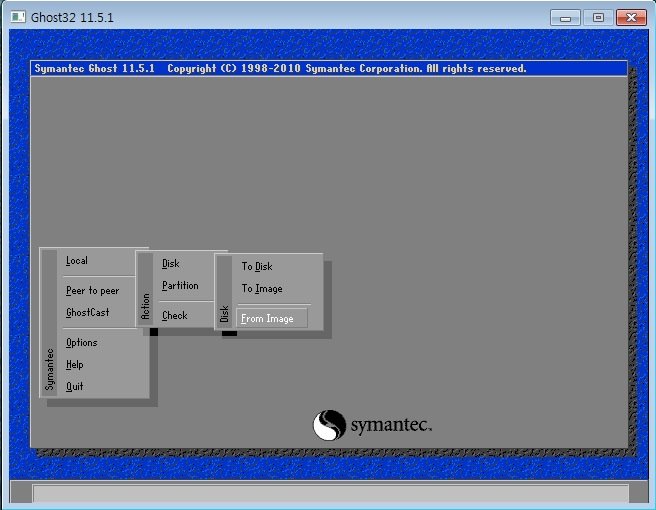Choose Partition in the Action submenu
Screen dimensions: 656x510
click(180, 286)
